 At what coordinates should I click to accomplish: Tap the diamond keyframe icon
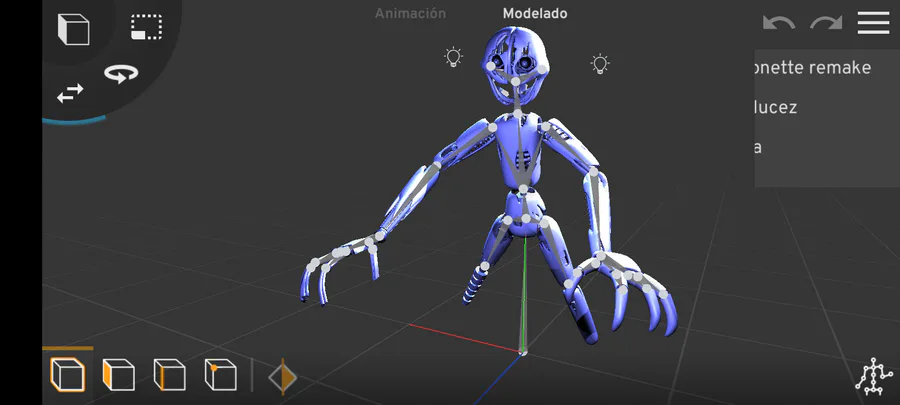[282, 377]
